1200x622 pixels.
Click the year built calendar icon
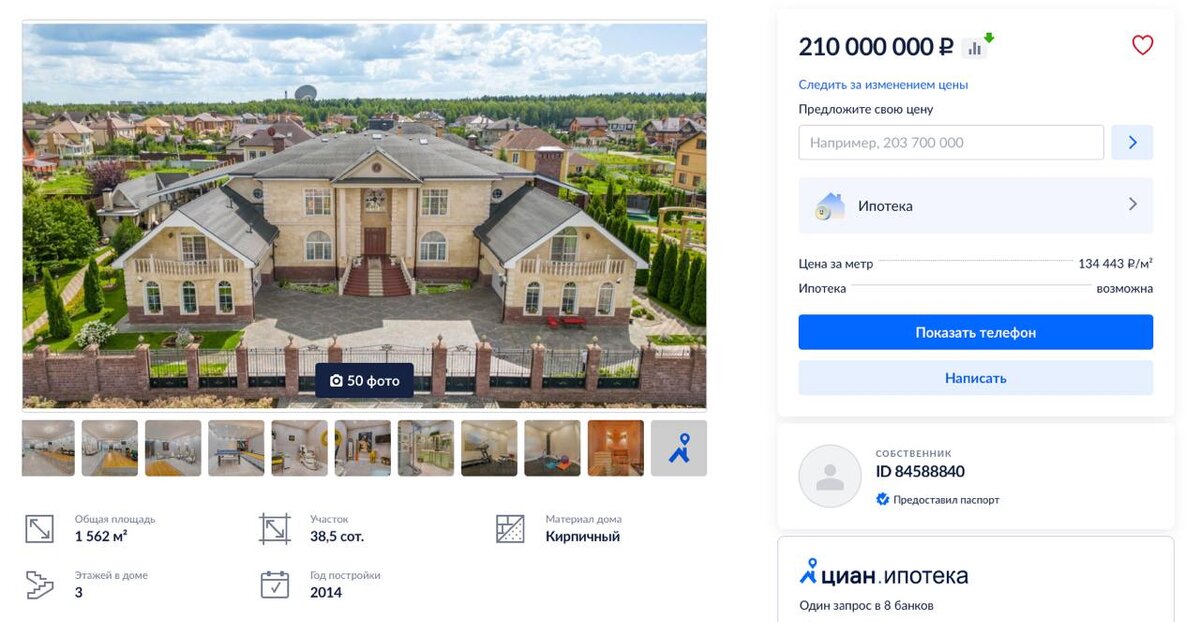point(274,584)
